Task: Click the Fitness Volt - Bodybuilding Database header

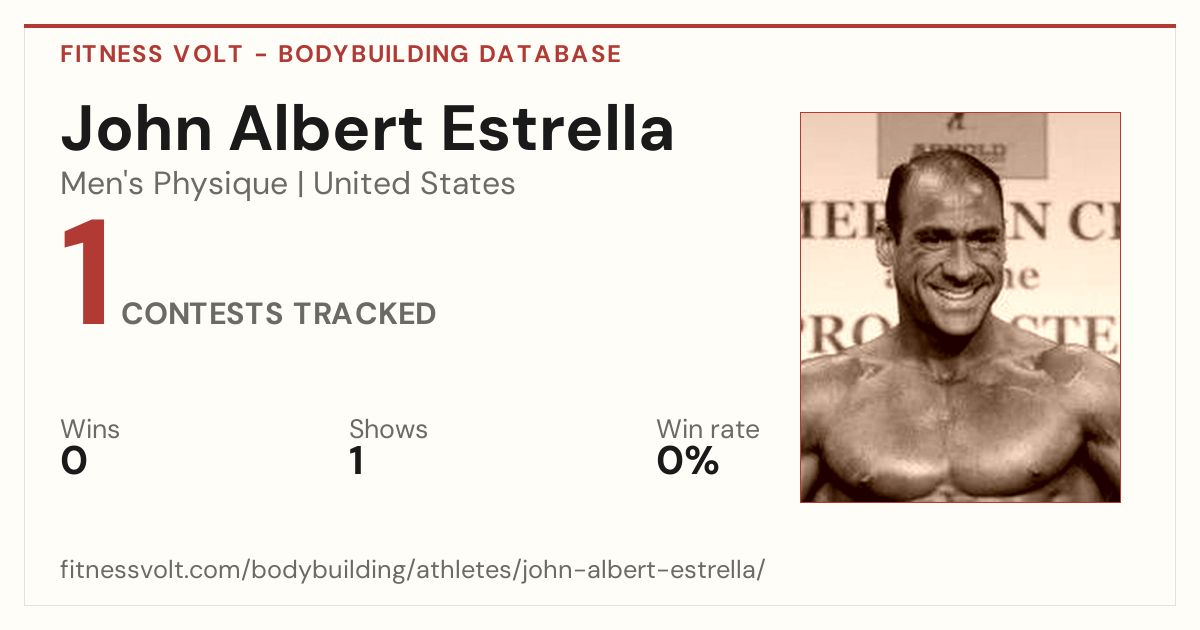Action: click(x=341, y=54)
